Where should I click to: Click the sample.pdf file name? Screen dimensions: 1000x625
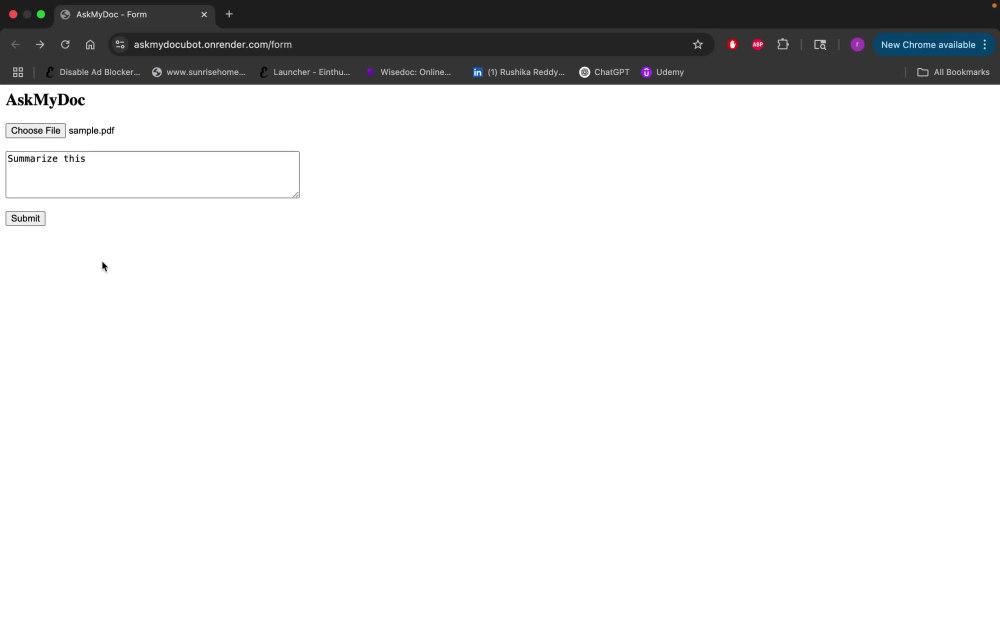[91, 131]
